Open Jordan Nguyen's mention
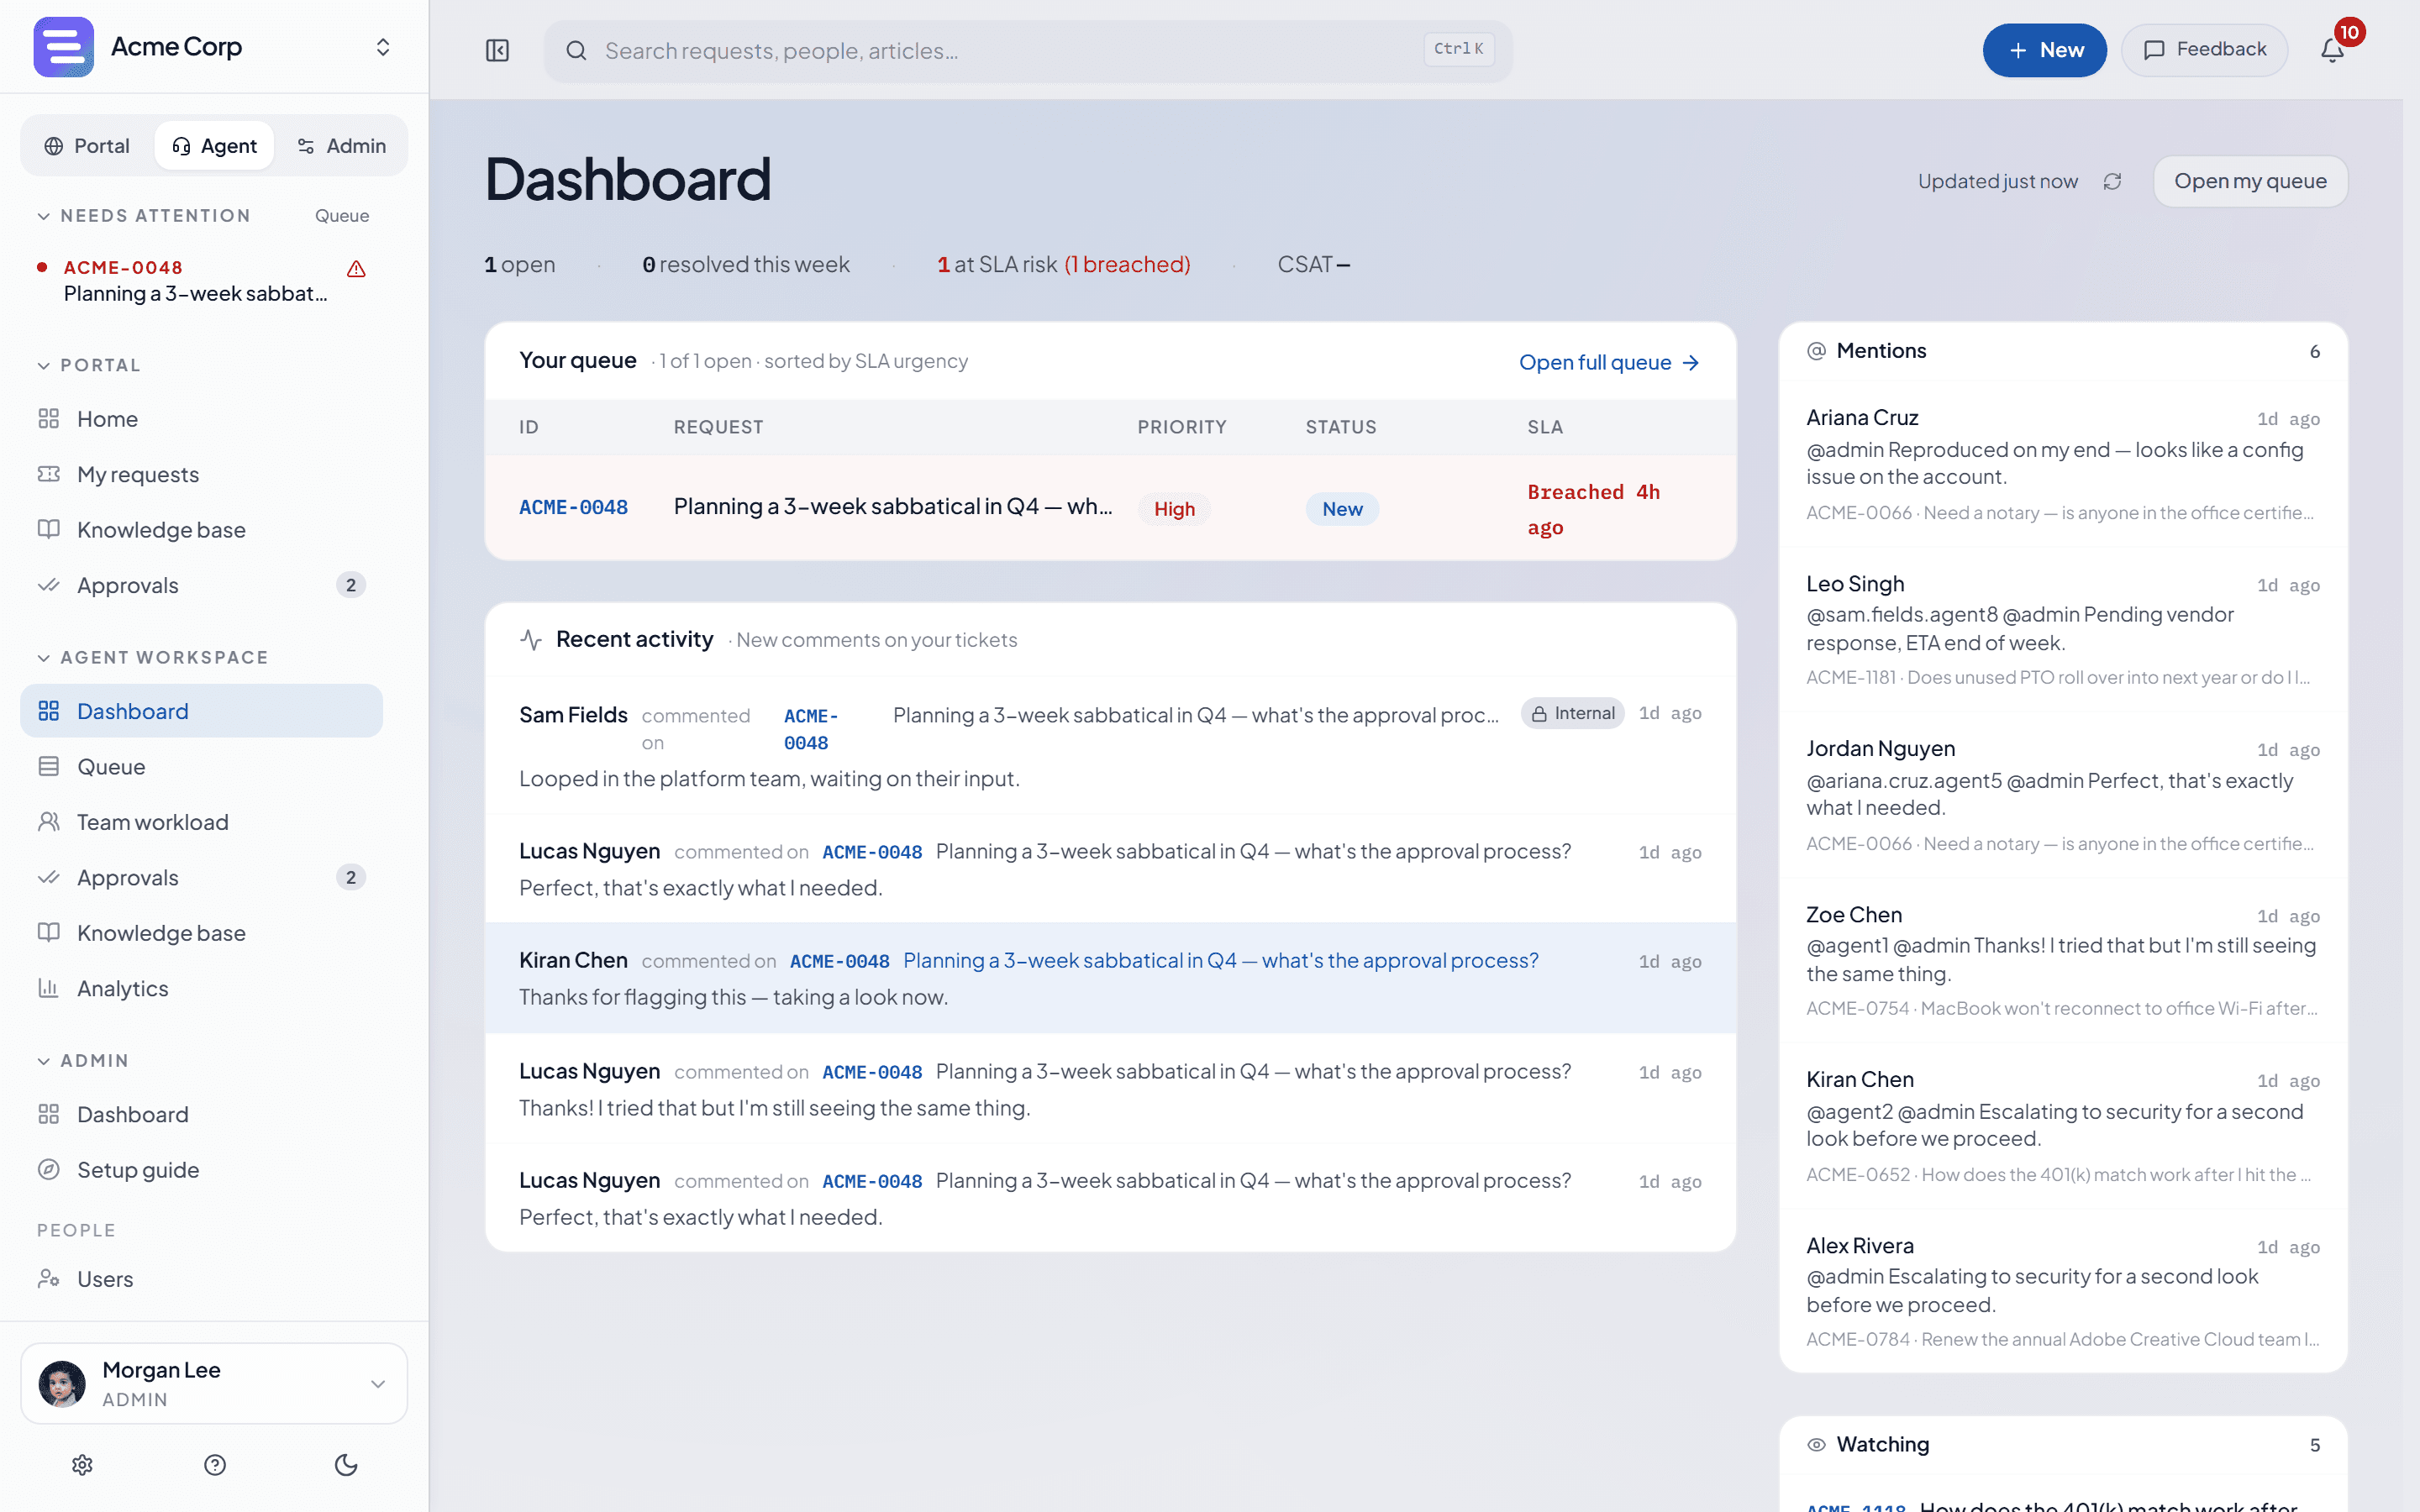This screenshot has height=1512, width=2420. point(2062,795)
